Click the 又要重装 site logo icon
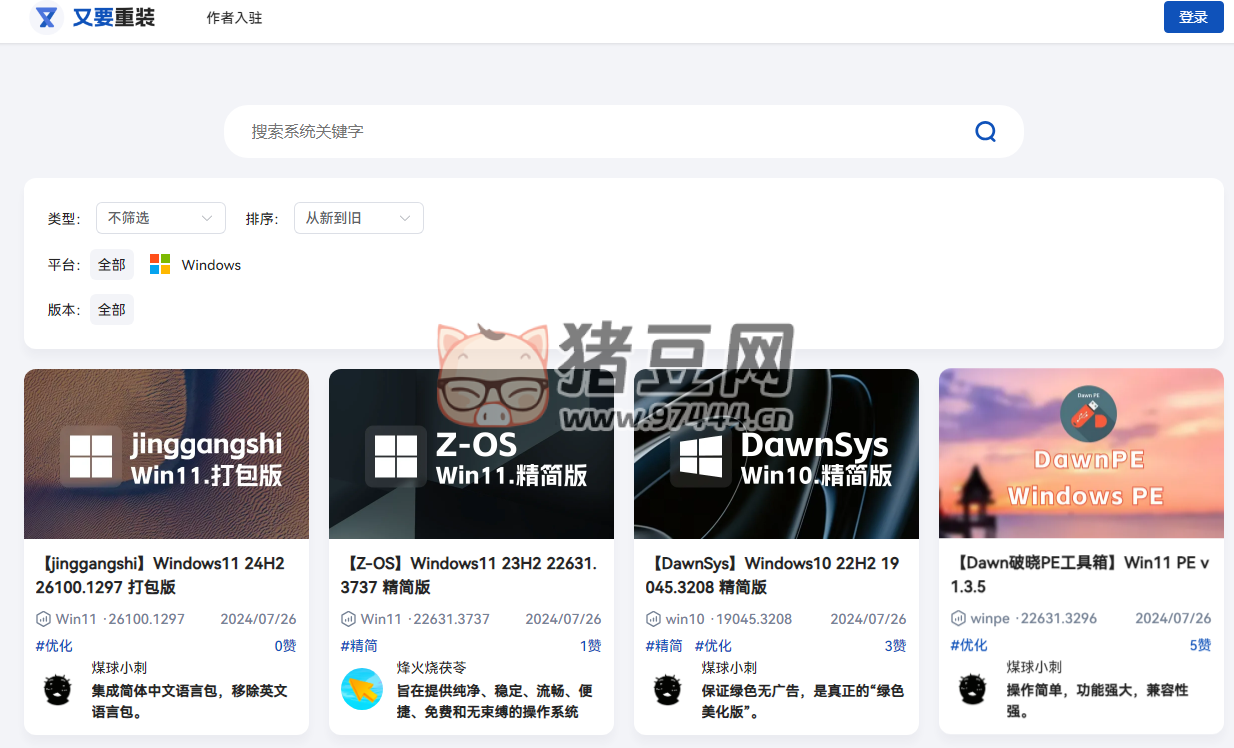This screenshot has width=1234, height=748. click(x=46, y=17)
